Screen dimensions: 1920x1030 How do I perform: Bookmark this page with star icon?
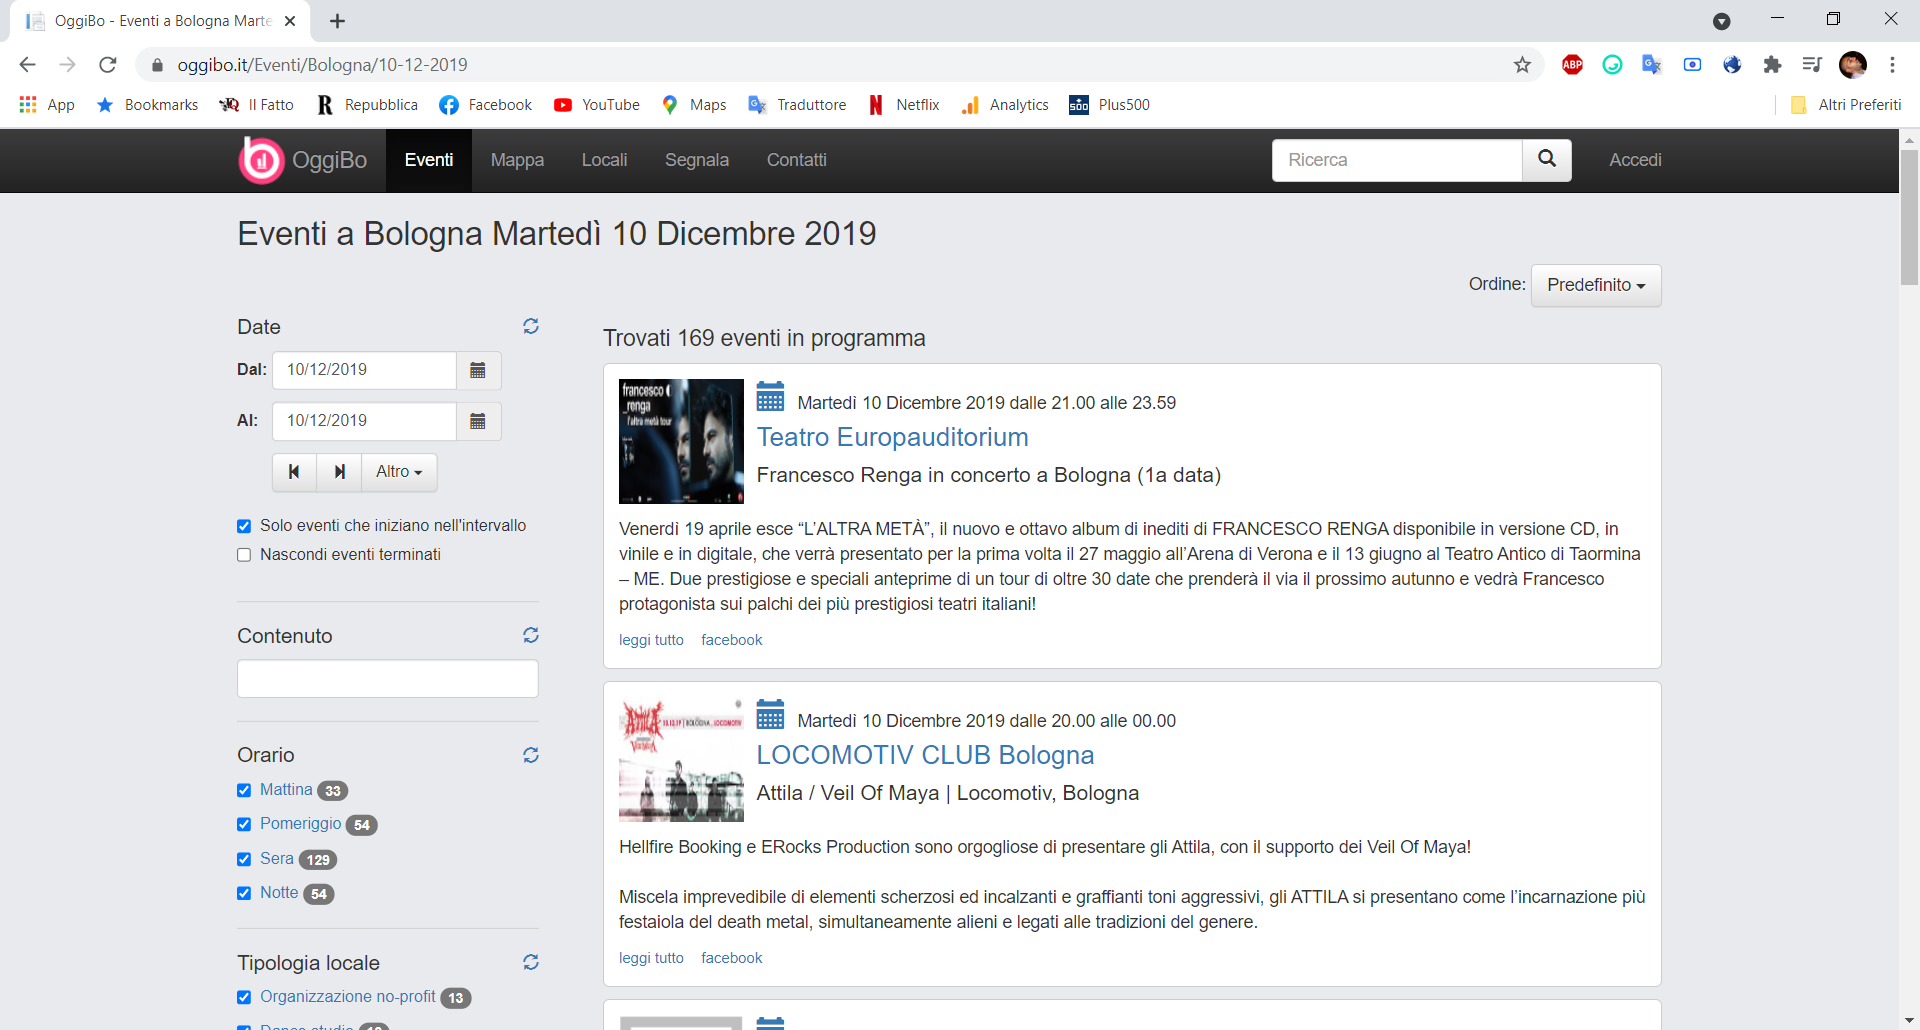(x=1522, y=65)
